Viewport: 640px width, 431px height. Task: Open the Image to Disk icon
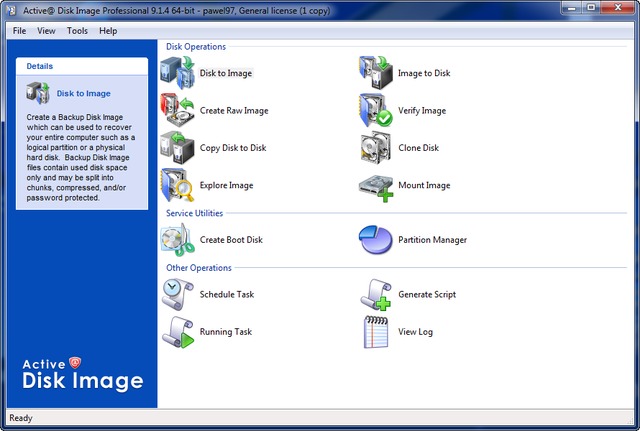pos(374,73)
